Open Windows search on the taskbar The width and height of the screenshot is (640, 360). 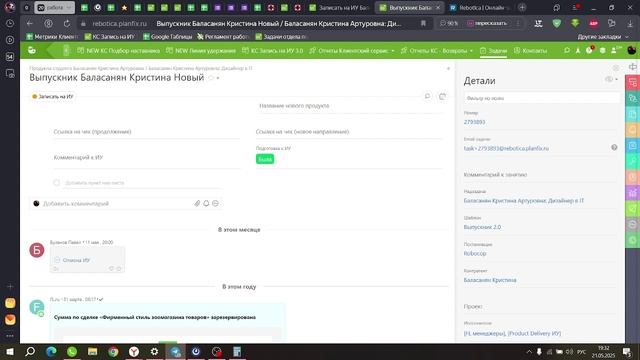[x=30, y=351]
